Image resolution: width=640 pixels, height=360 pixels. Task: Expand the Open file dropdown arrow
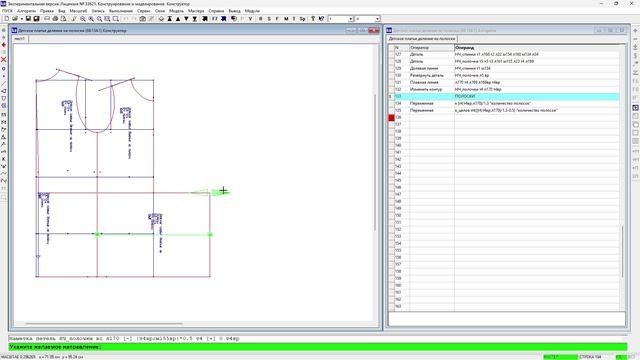[22, 18]
